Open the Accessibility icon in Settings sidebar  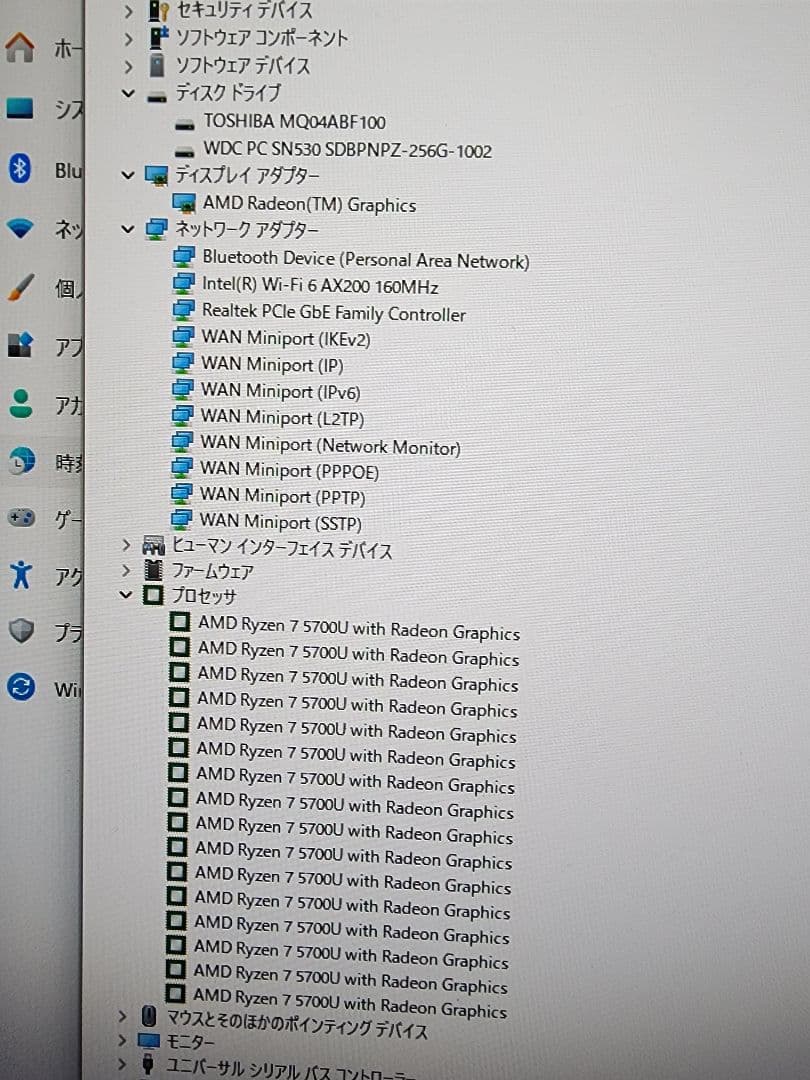[x=21, y=574]
